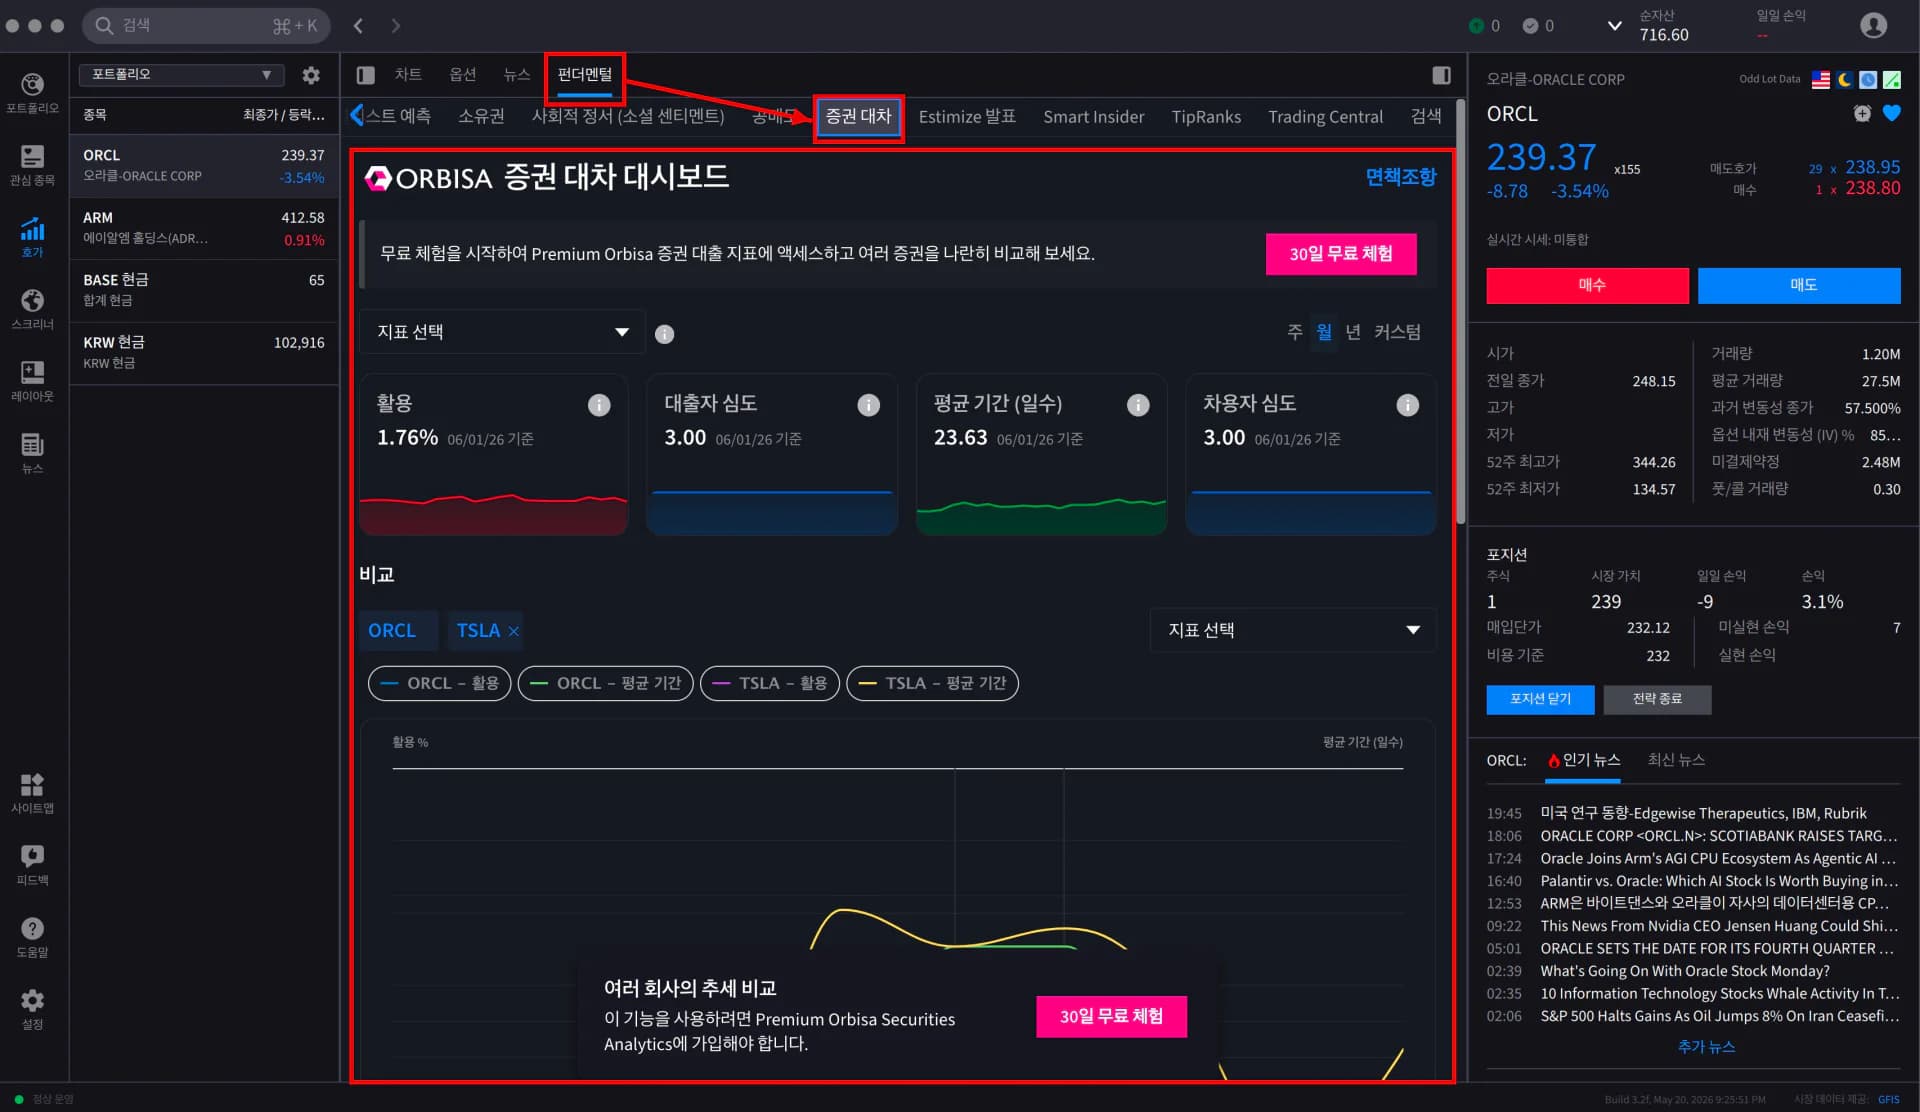Open the 소유권 sub-tab
Viewport: 1920px width, 1112px height.
(x=481, y=117)
